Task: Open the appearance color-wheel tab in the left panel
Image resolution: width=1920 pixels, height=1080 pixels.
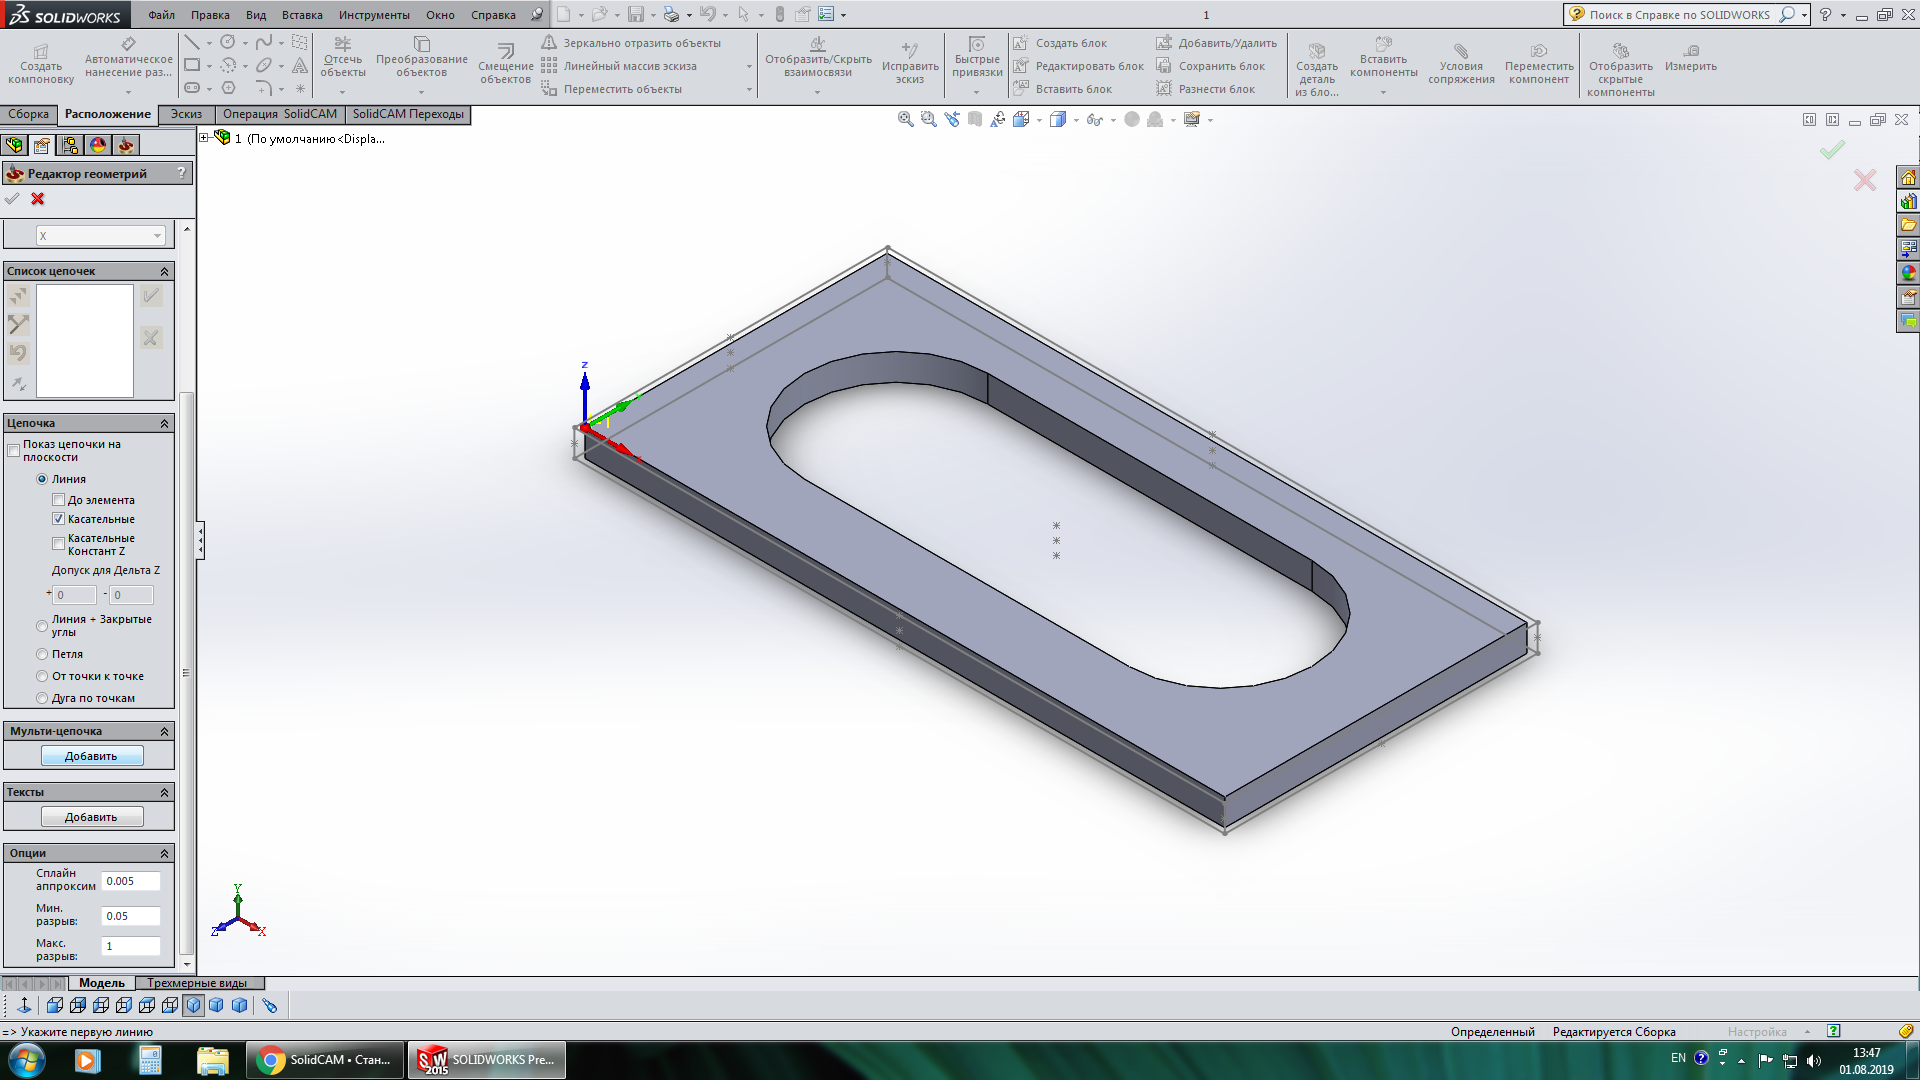Action: point(98,145)
